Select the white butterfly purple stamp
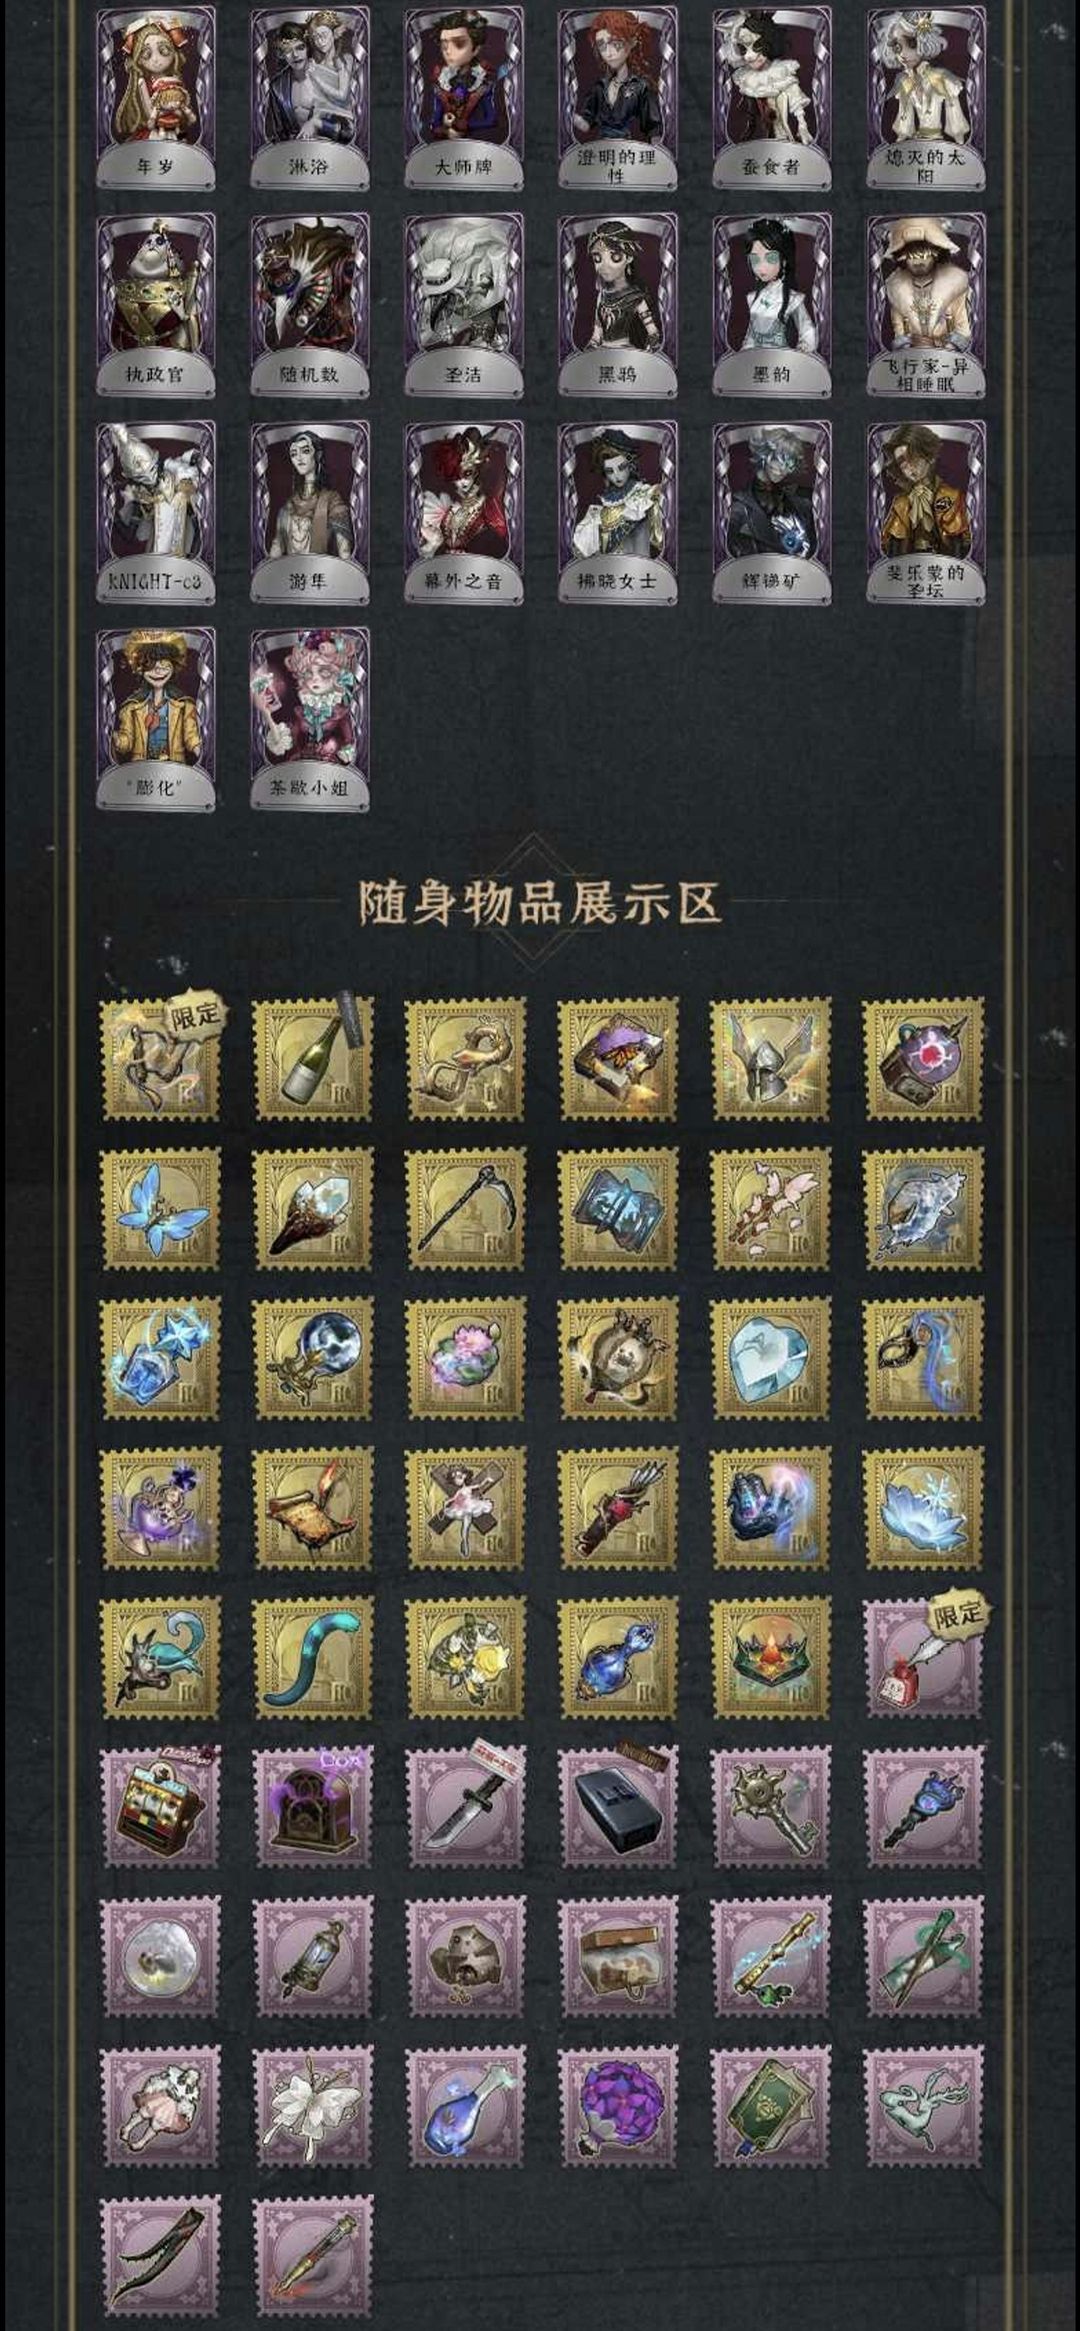 (313, 2107)
